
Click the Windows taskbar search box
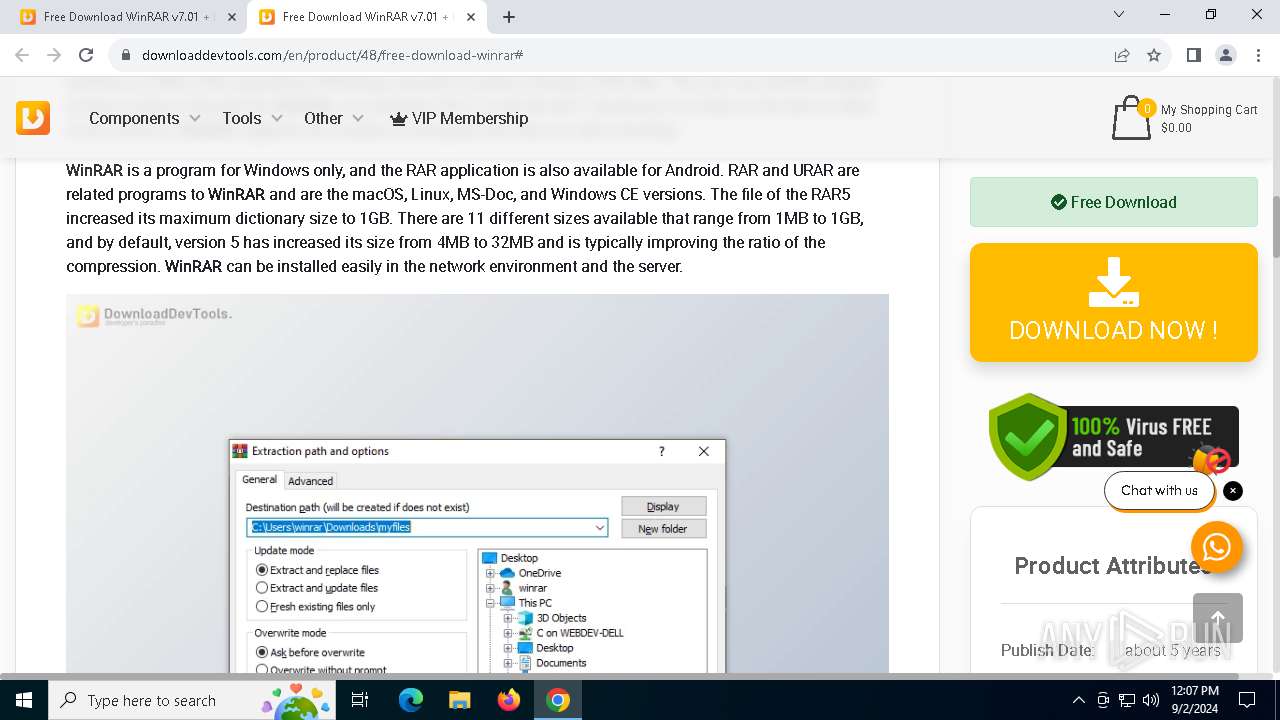pyautogui.click(x=192, y=700)
